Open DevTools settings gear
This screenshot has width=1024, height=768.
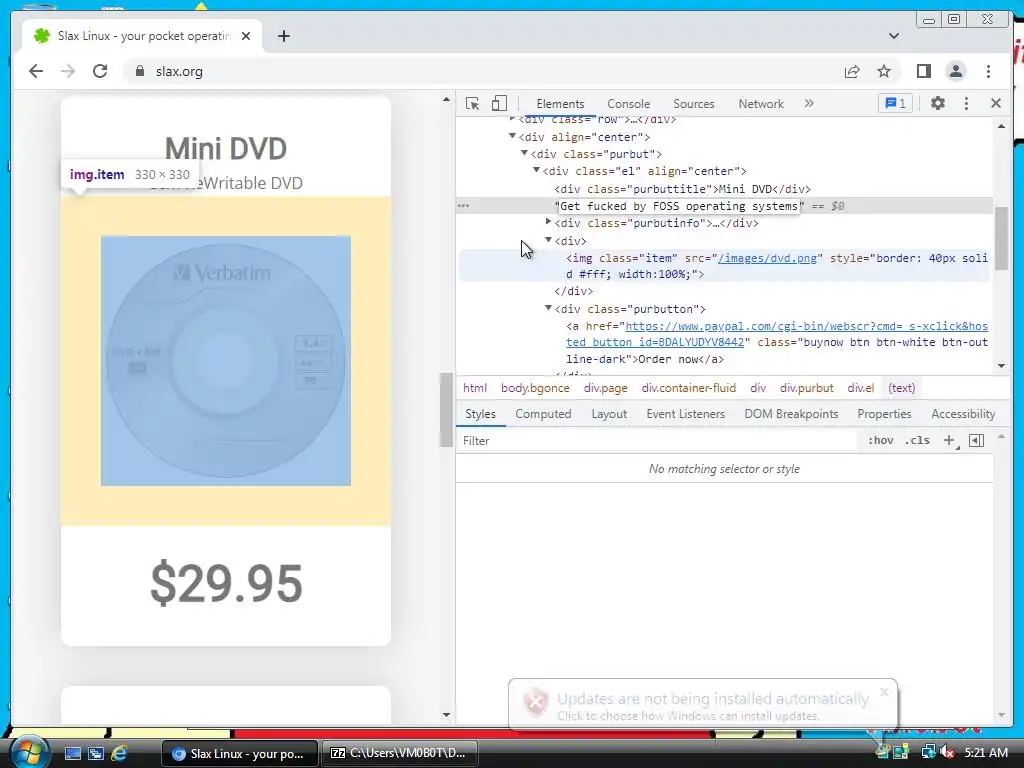pyautogui.click(x=938, y=103)
